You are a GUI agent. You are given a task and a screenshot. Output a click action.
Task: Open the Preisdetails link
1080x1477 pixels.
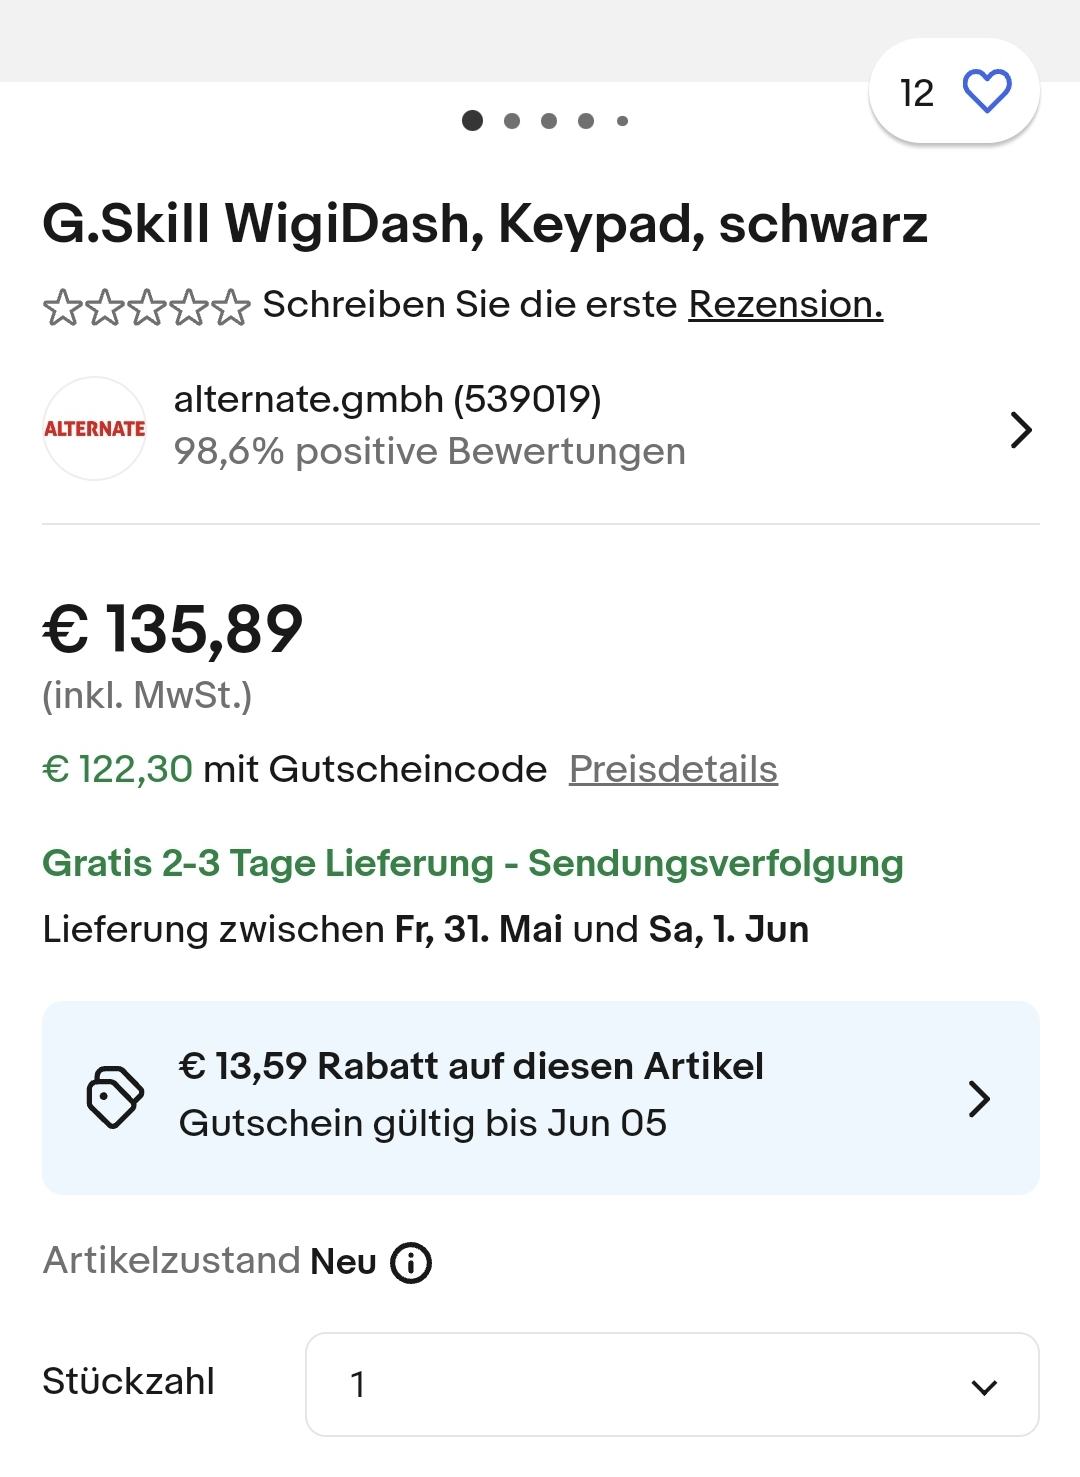click(673, 769)
